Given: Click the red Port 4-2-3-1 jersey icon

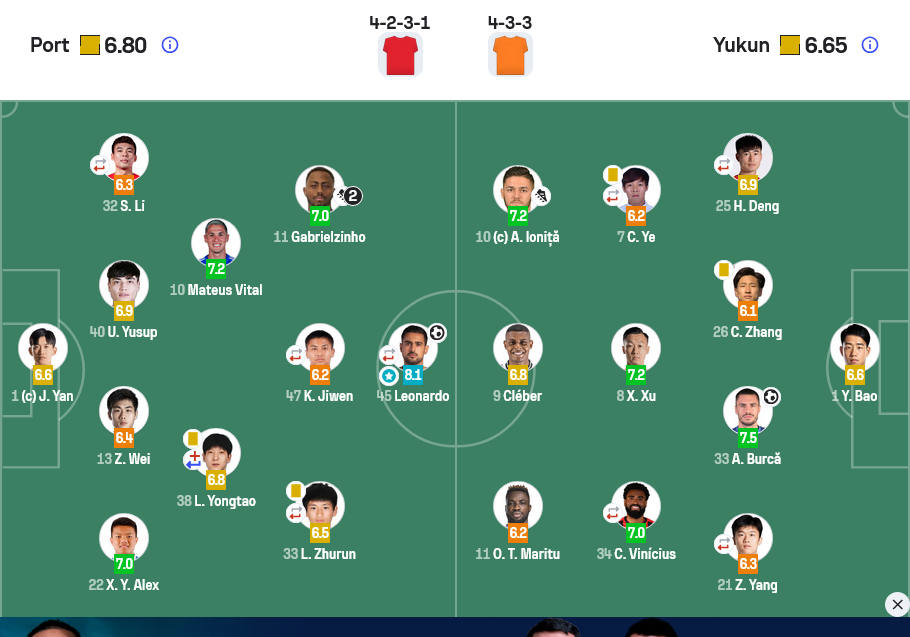Looking at the screenshot, I should coord(400,53).
